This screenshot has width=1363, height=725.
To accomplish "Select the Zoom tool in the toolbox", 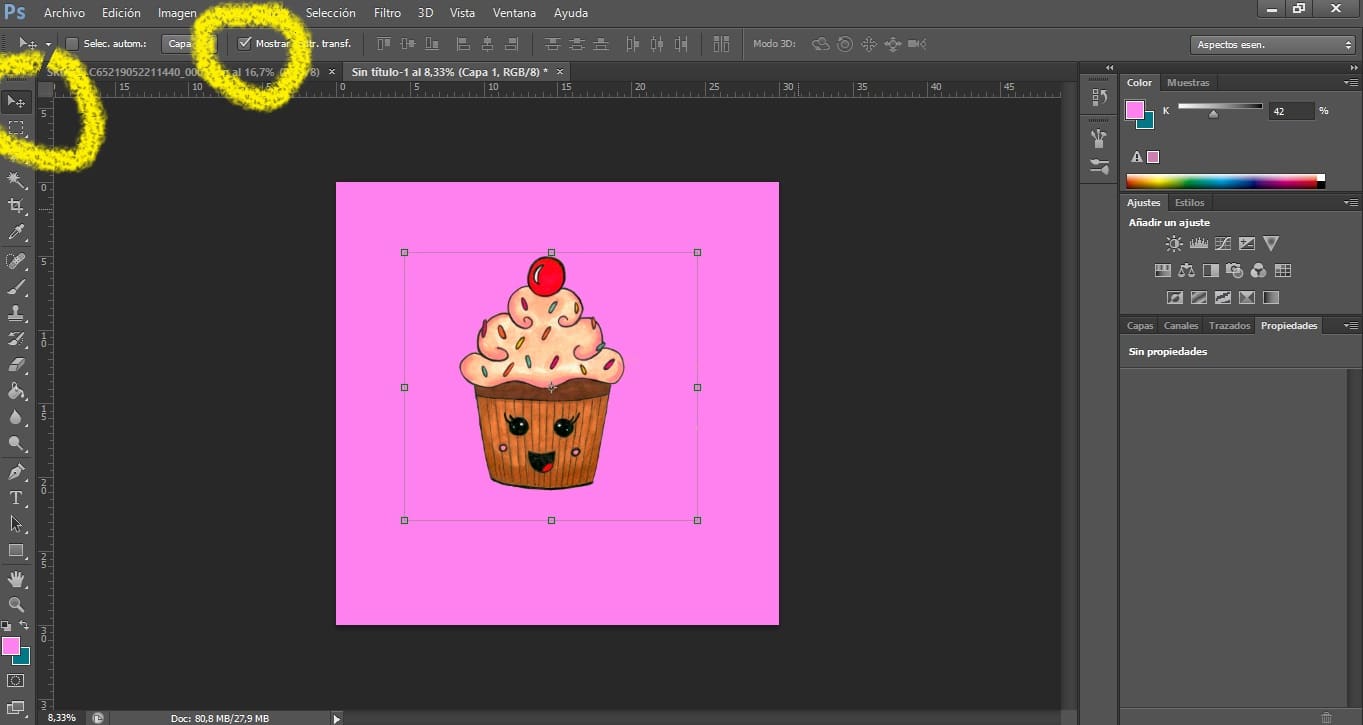I will point(16,605).
